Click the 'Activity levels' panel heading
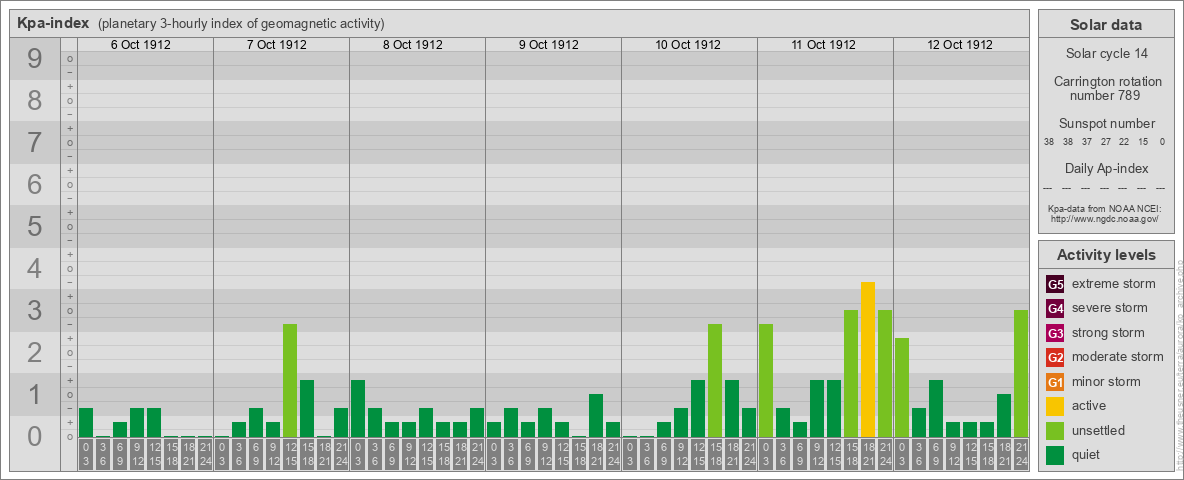 pyautogui.click(x=1106, y=255)
